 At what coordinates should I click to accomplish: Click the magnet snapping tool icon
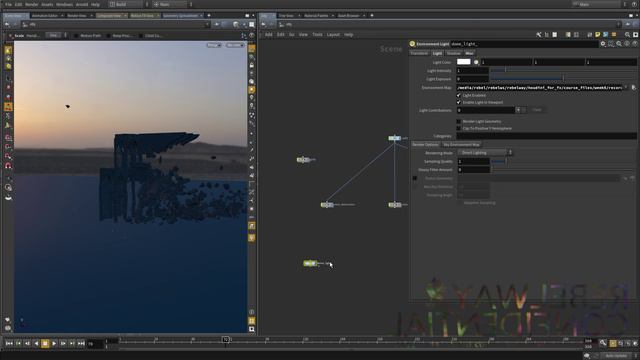click(8, 166)
